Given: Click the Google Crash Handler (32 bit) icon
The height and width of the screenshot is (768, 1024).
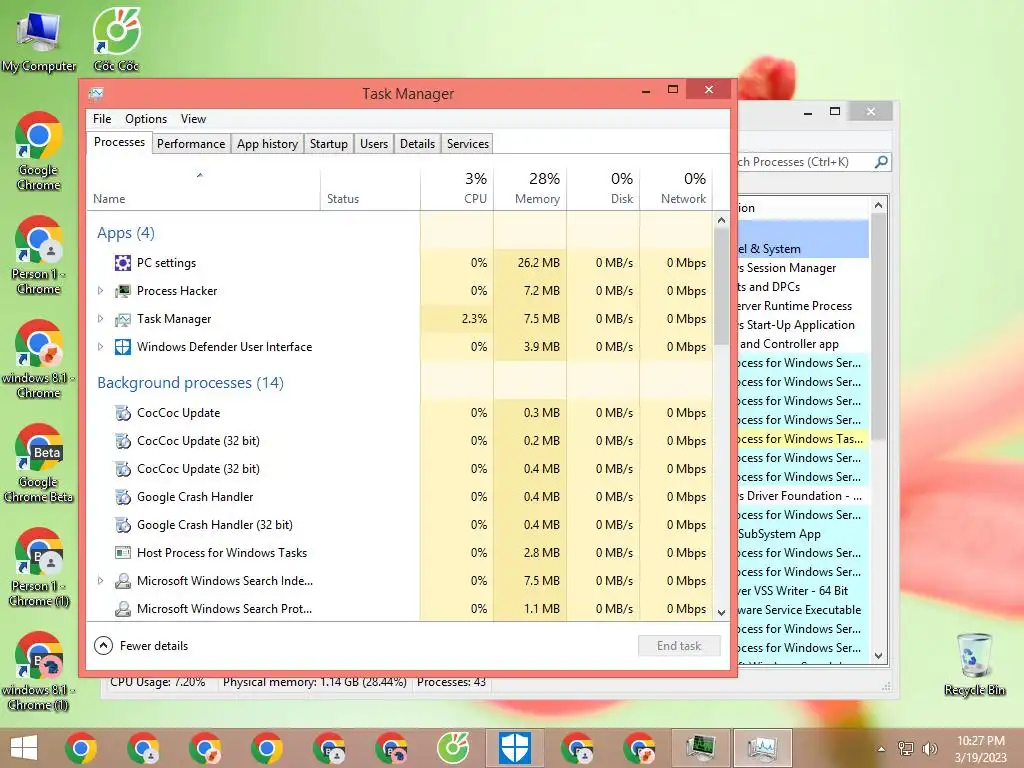Looking at the screenshot, I should point(123,525).
